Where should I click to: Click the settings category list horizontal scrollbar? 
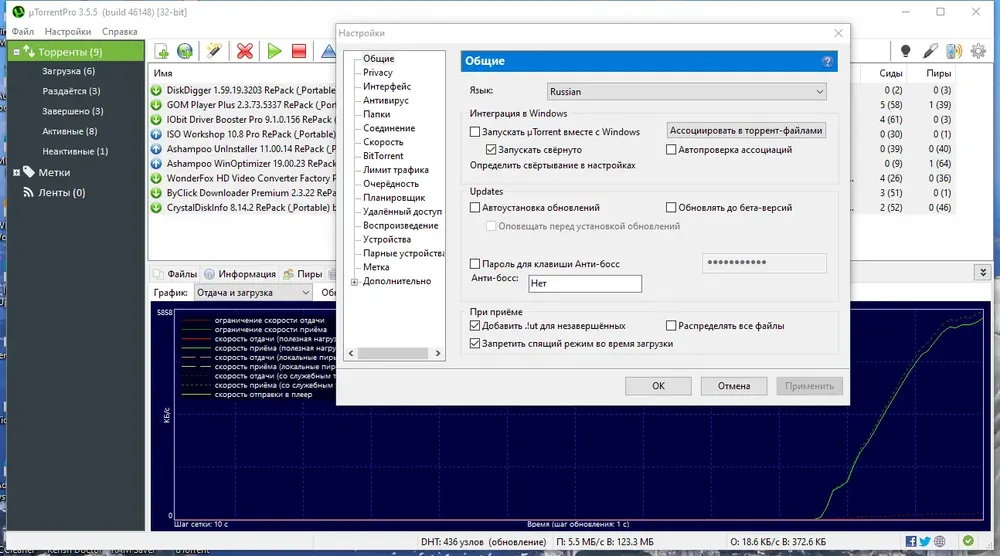[394, 353]
